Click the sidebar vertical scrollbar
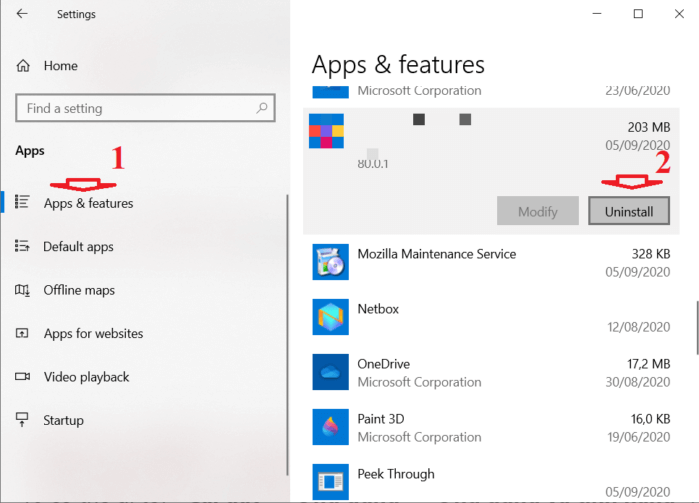699x503 pixels. (x=287, y=335)
